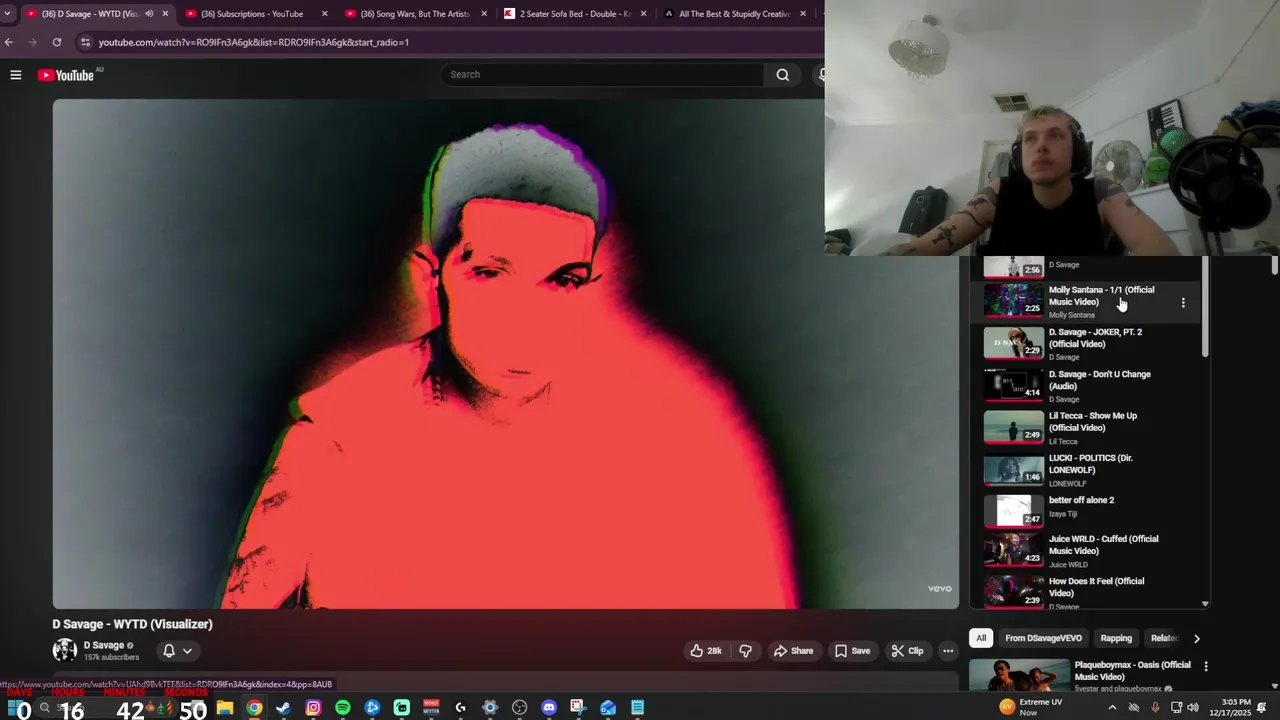Clip the video with scissors button
The width and height of the screenshot is (1280, 720).
[x=907, y=651]
